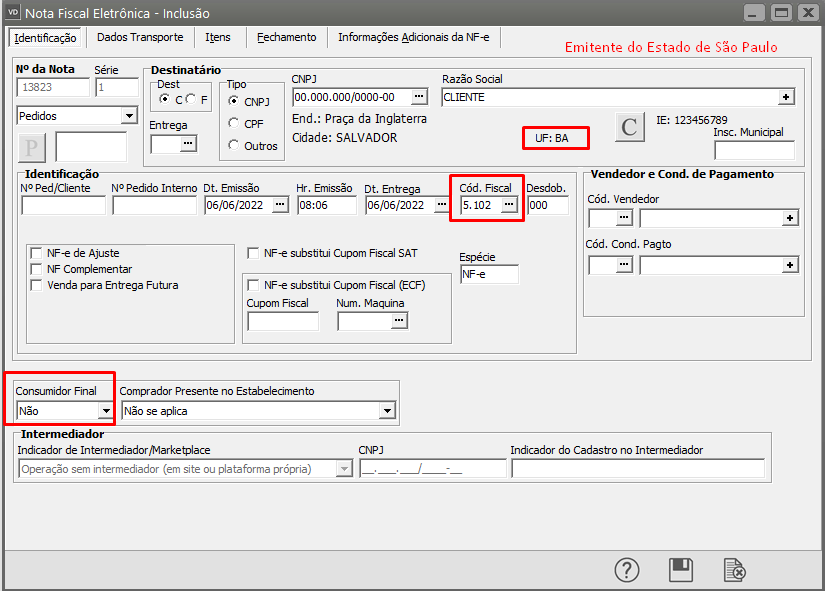The height and width of the screenshot is (591, 825).
Task: Open CNPJ lookup ellipsis button
Action: 419,97
